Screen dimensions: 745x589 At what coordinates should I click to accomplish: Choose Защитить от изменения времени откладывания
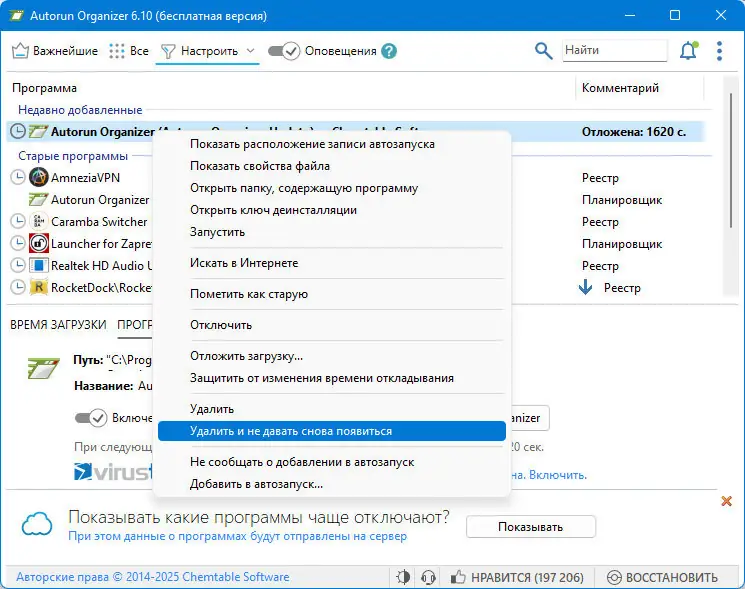coord(332,378)
